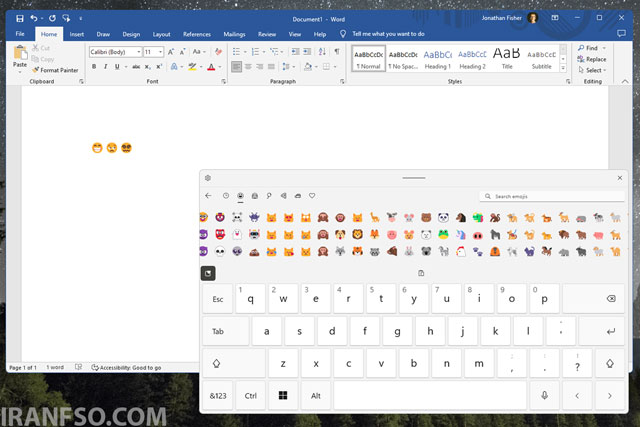This screenshot has height=427, width=640.
Task: Show recently used emojis clock icon
Action: [x=226, y=196]
